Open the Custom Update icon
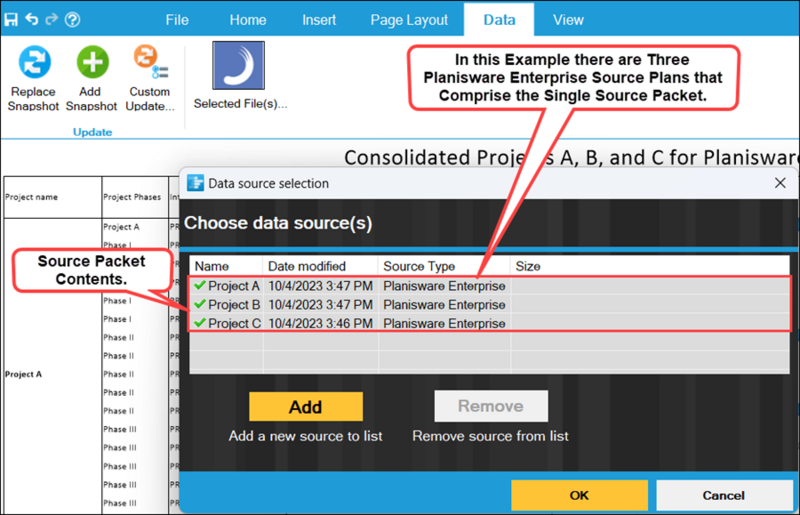 click(x=150, y=62)
